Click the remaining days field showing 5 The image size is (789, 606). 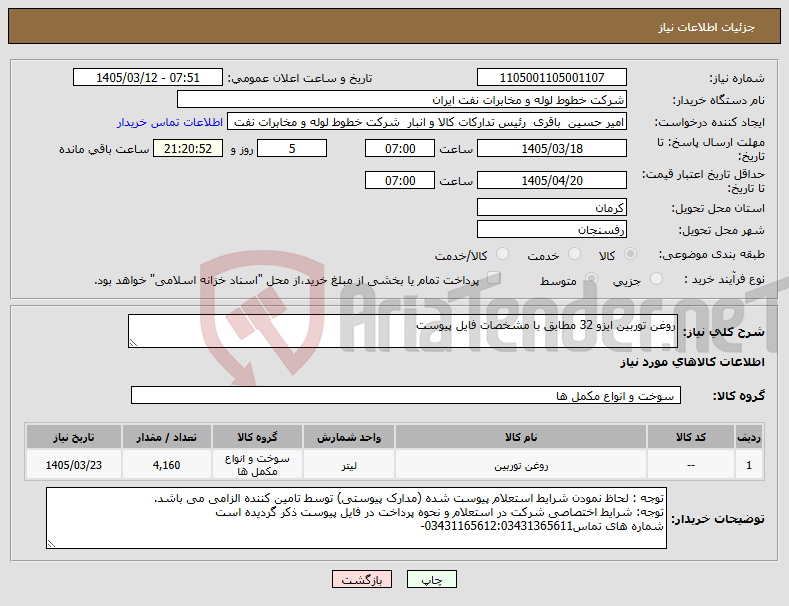point(292,148)
